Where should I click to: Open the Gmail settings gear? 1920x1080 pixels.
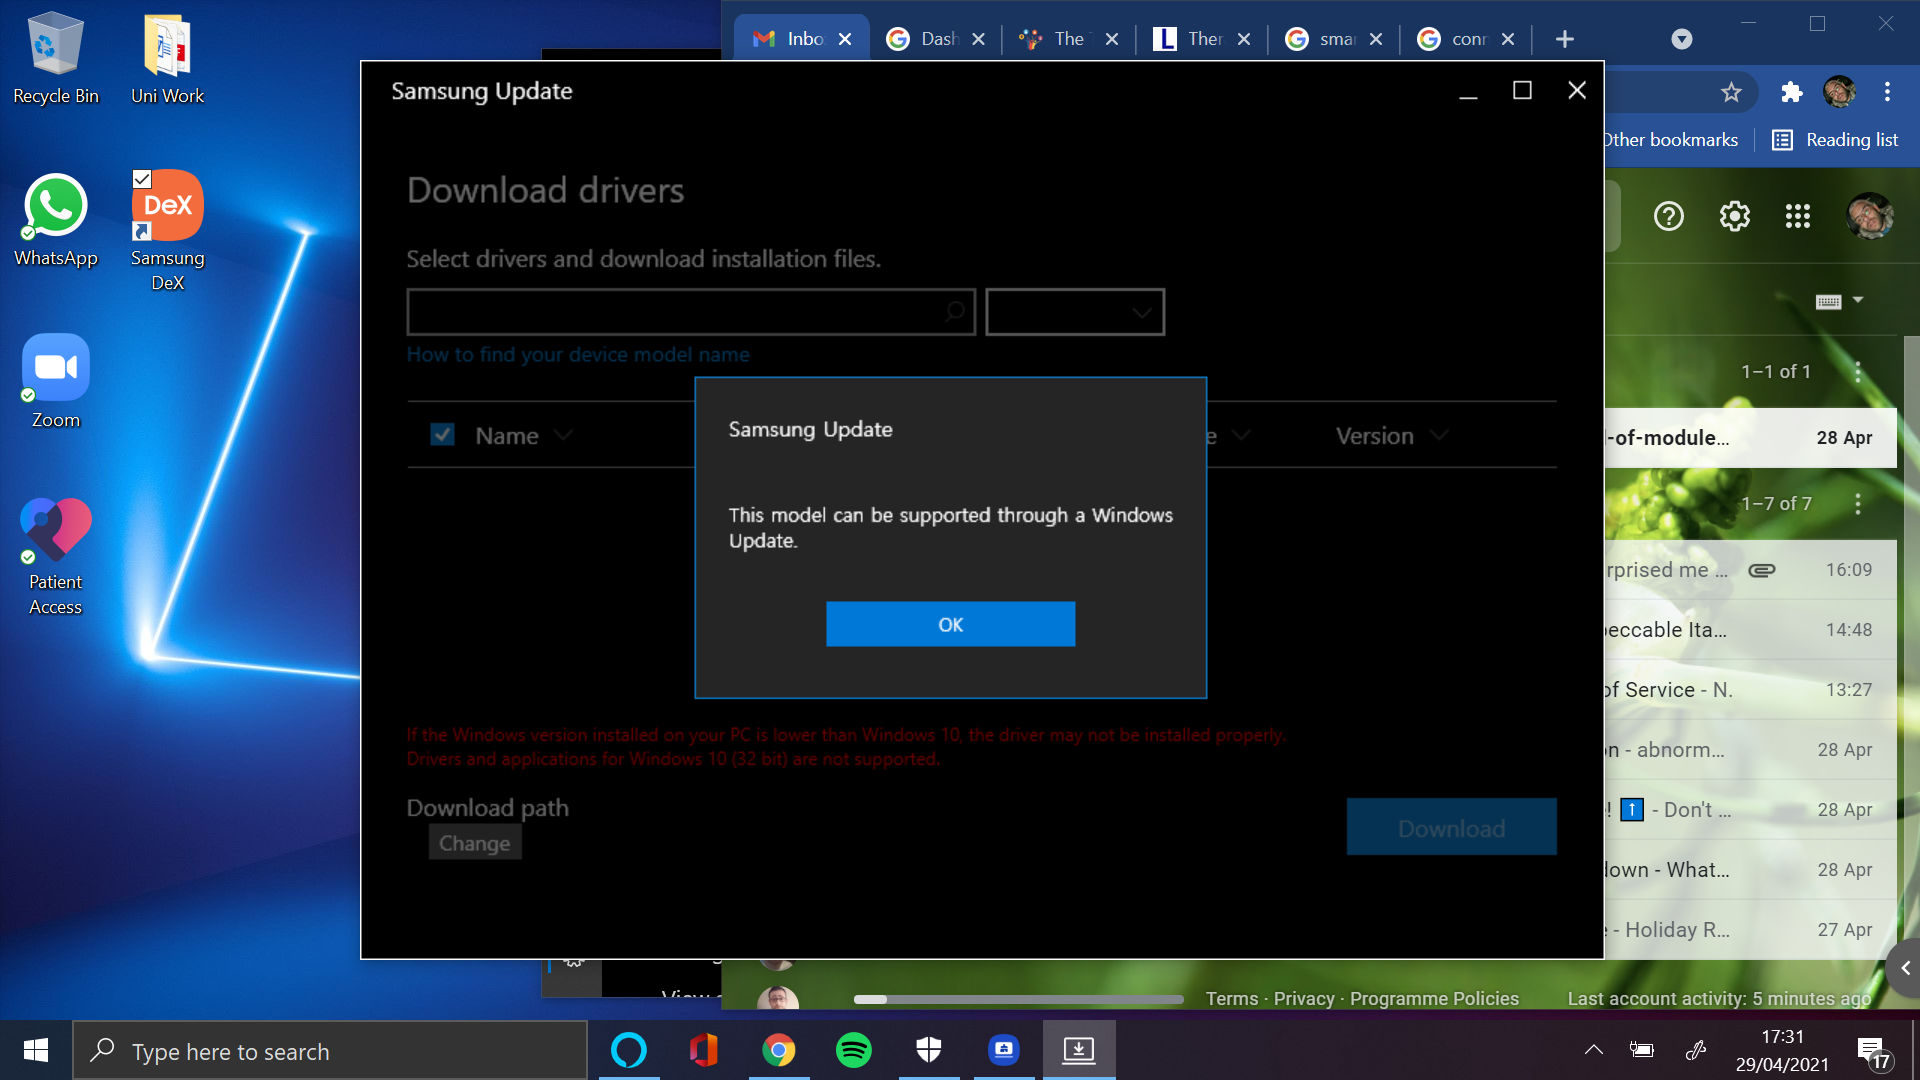pyautogui.click(x=1735, y=216)
